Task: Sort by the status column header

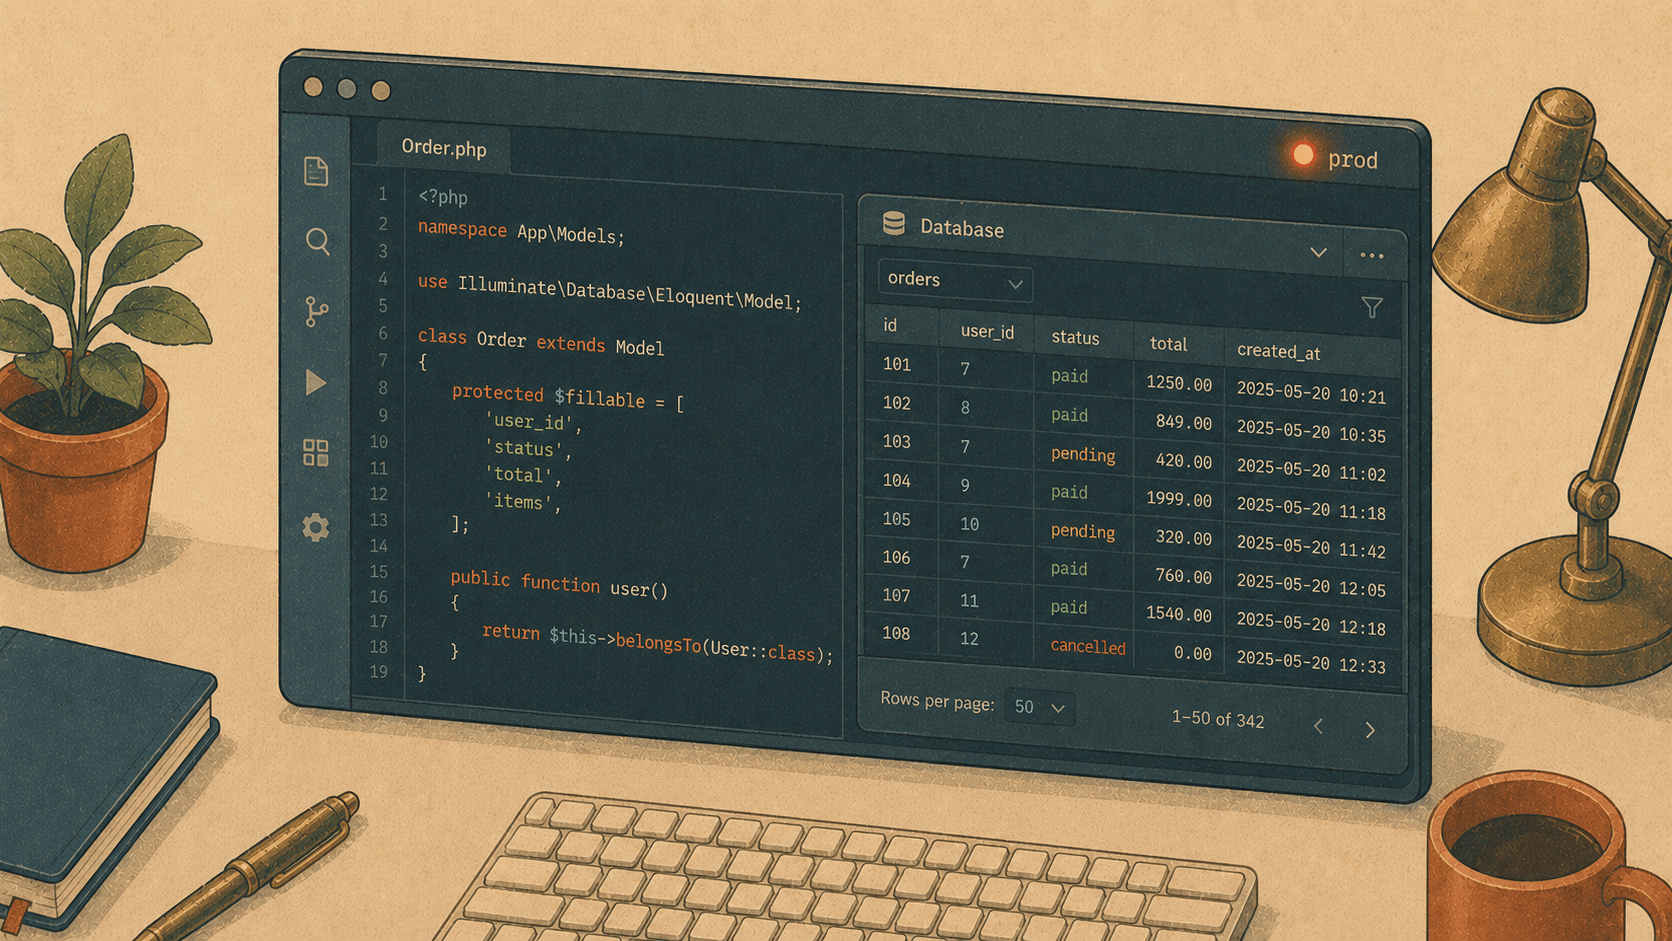Action: pos(1075,338)
